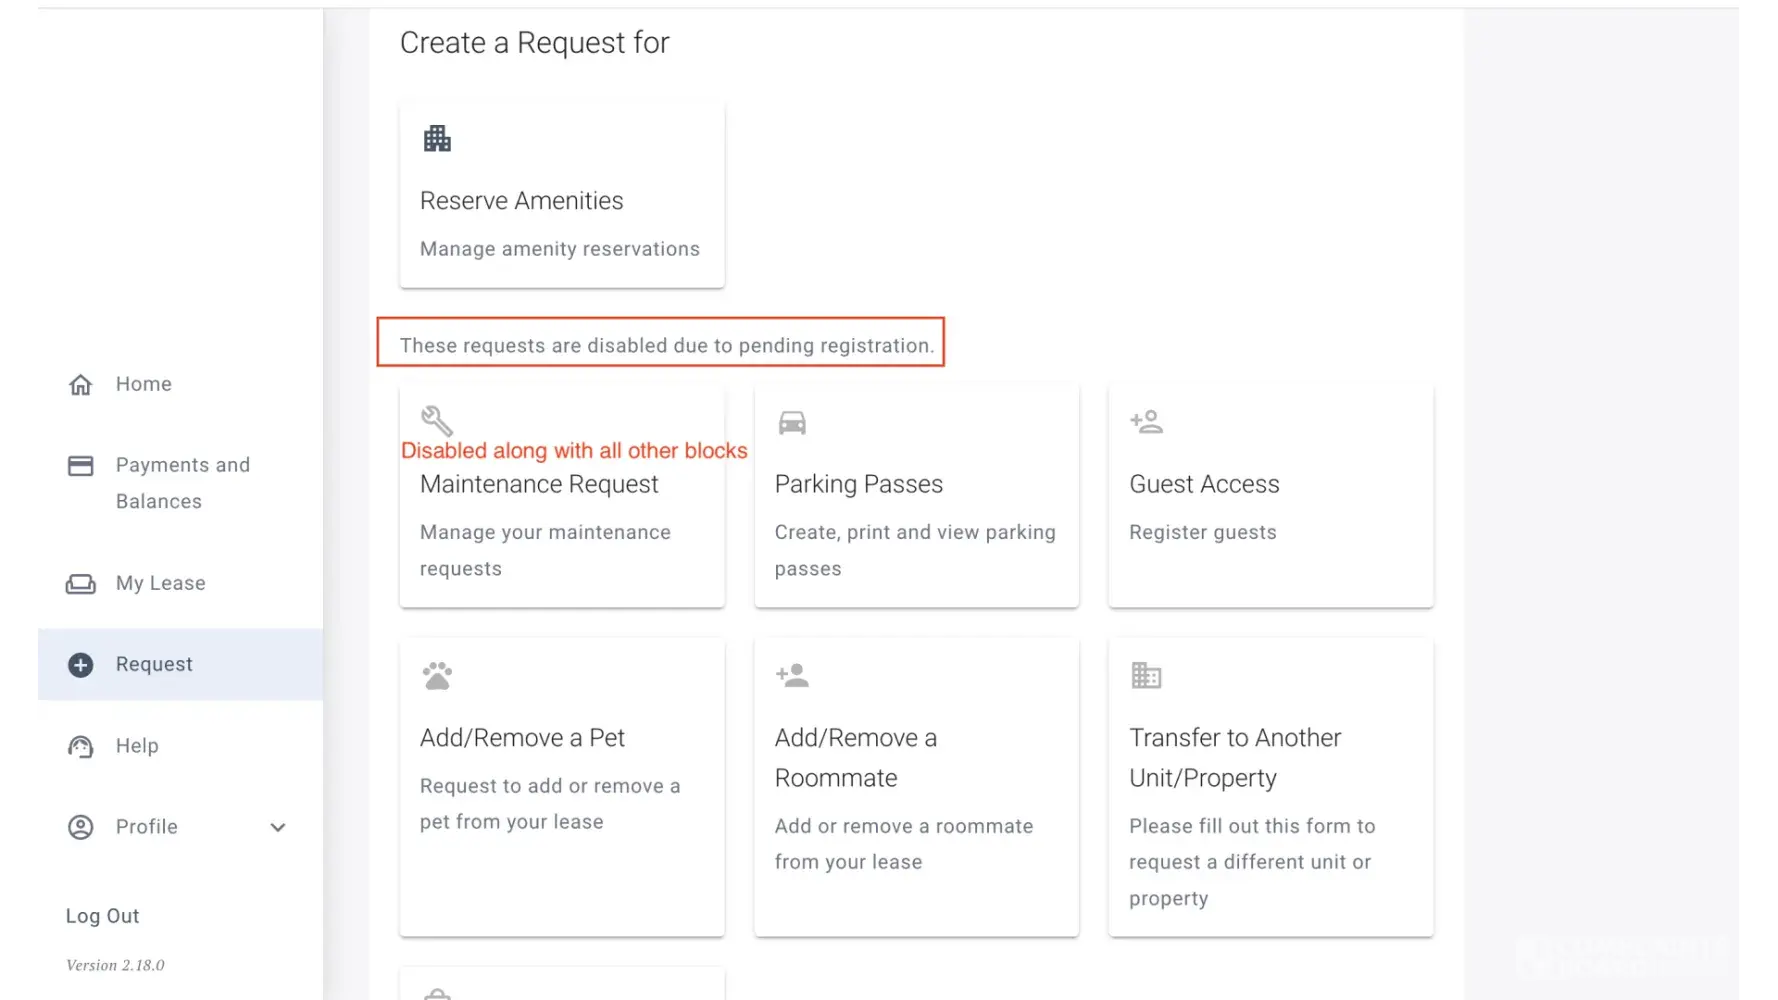Open the Parking Passes card title
The width and height of the screenshot is (1778, 1000).
pyautogui.click(x=858, y=484)
